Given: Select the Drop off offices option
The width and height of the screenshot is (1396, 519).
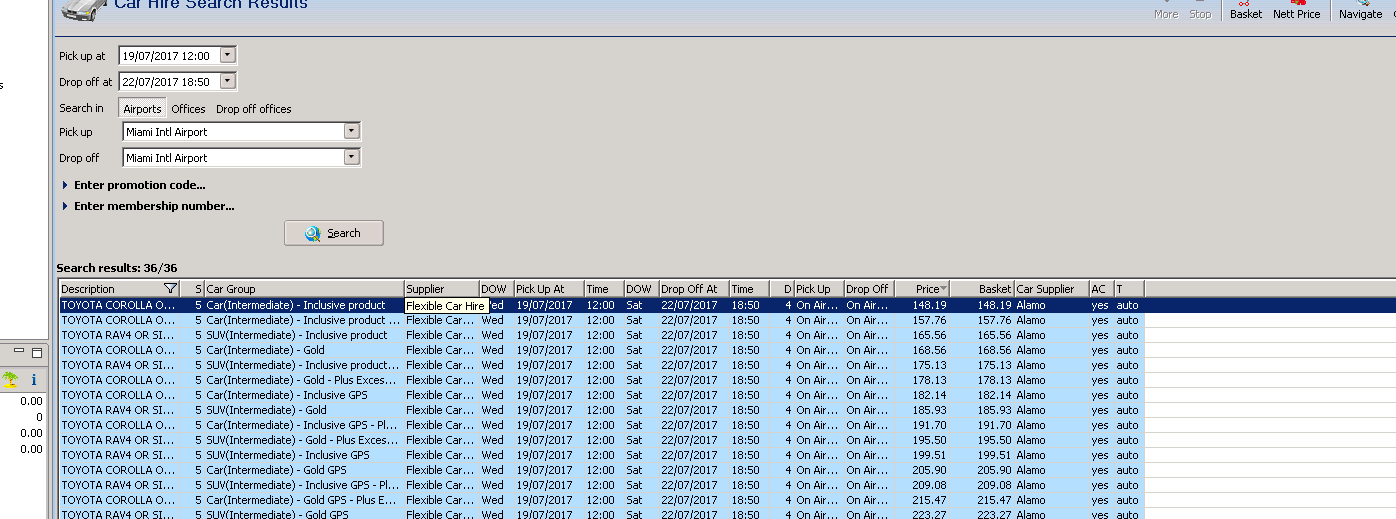Looking at the screenshot, I should [254, 109].
